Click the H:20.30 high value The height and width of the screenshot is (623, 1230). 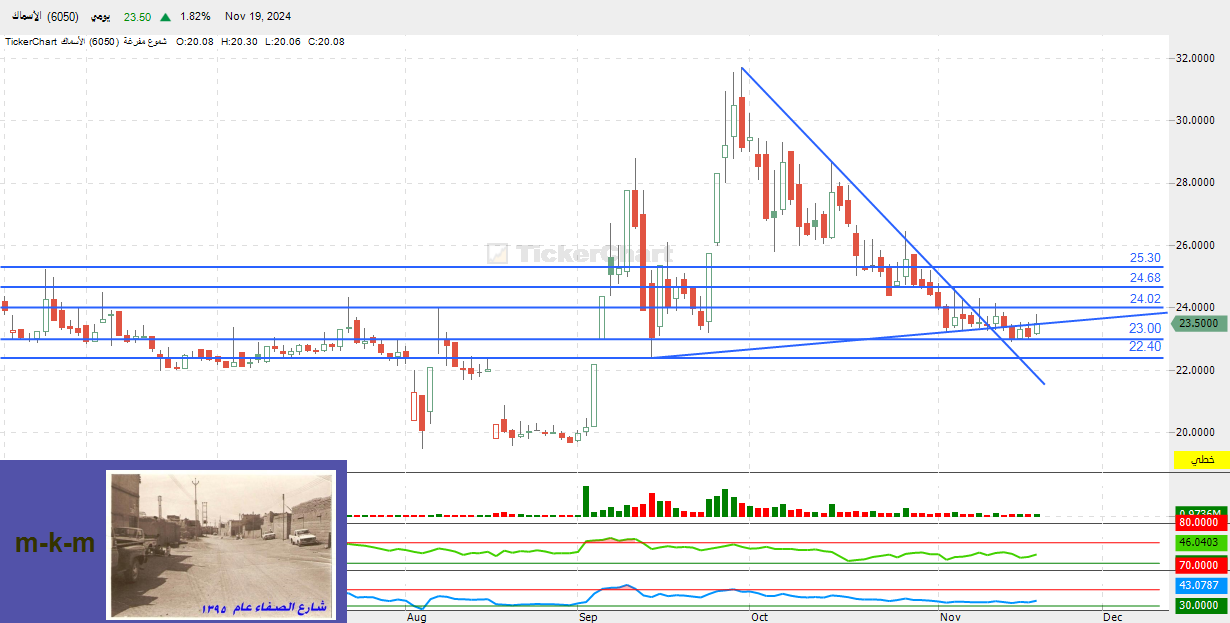(239, 42)
